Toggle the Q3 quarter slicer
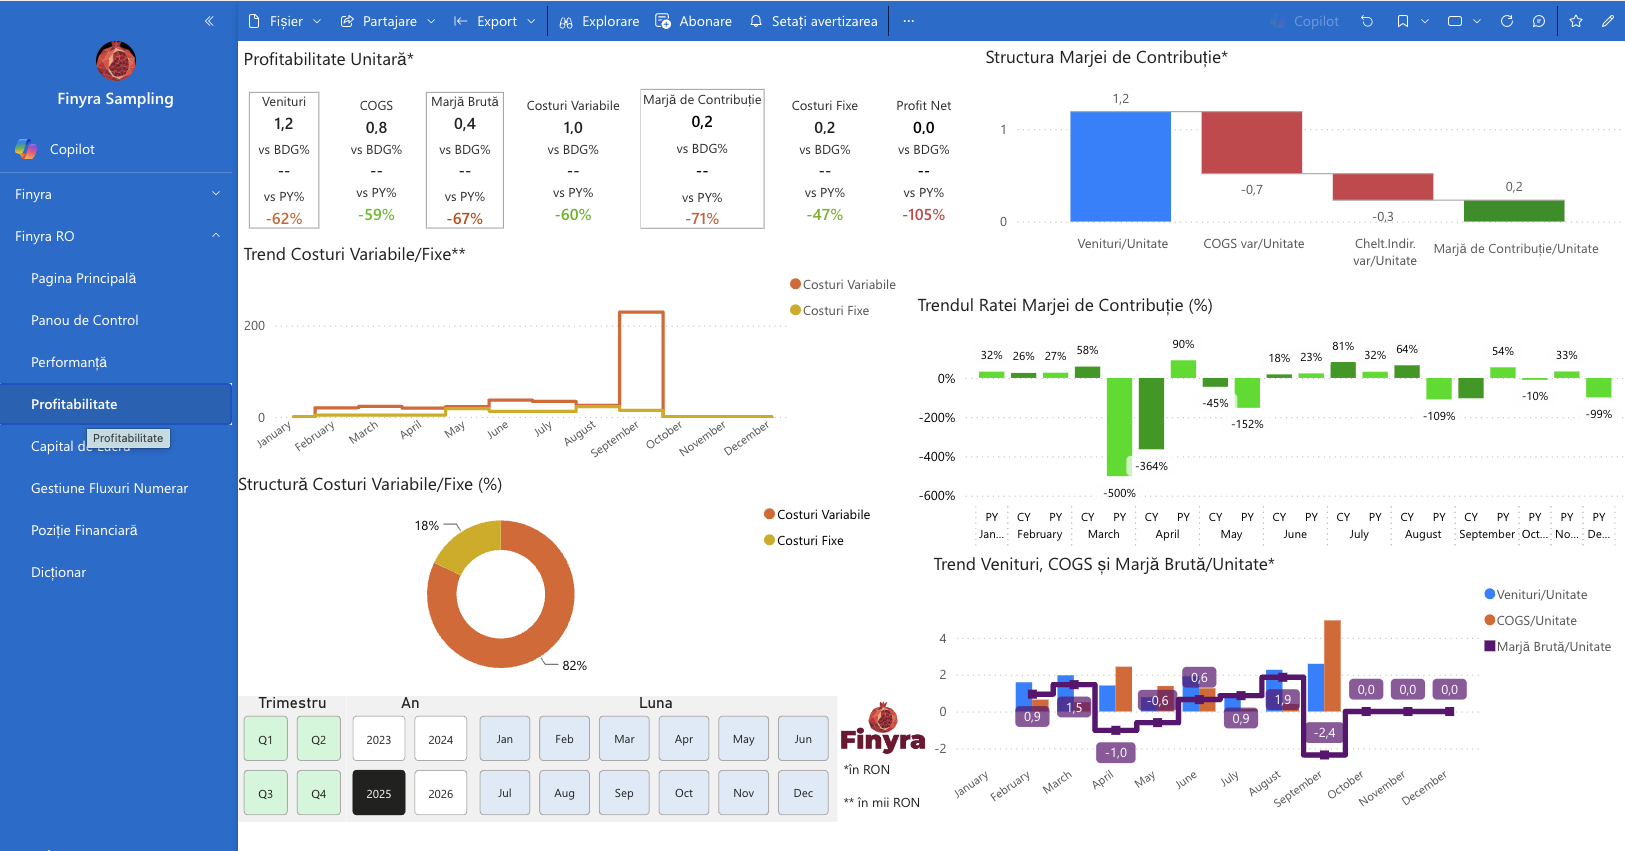This screenshot has width=1625, height=851. pyautogui.click(x=266, y=793)
